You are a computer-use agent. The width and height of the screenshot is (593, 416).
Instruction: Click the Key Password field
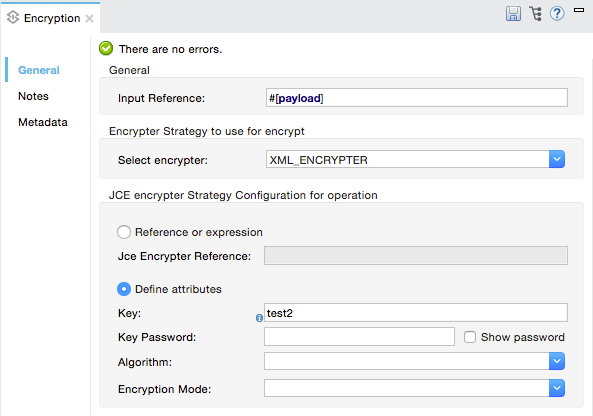[x=359, y=337]
